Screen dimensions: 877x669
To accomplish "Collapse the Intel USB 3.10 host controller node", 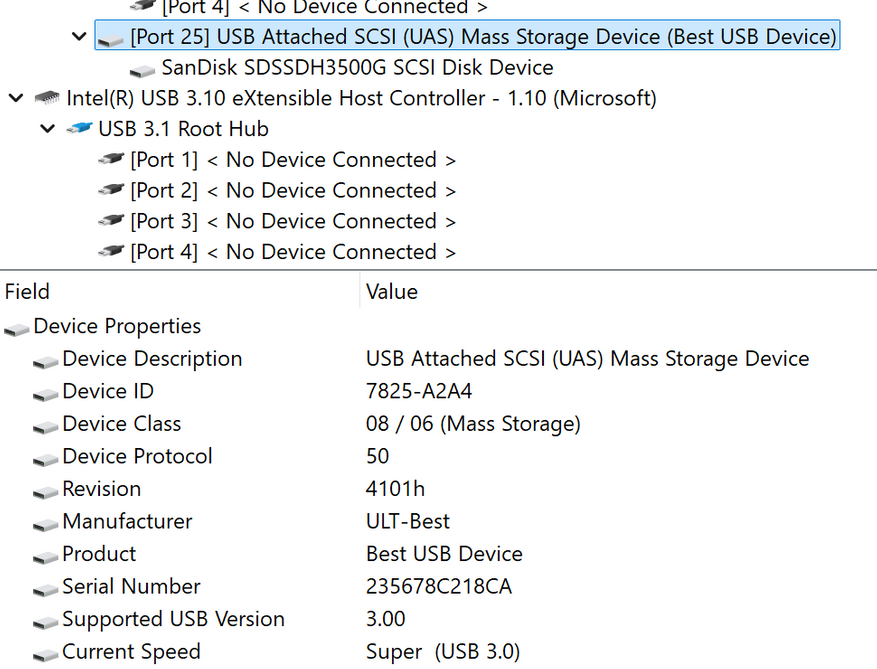I will 15,98.
